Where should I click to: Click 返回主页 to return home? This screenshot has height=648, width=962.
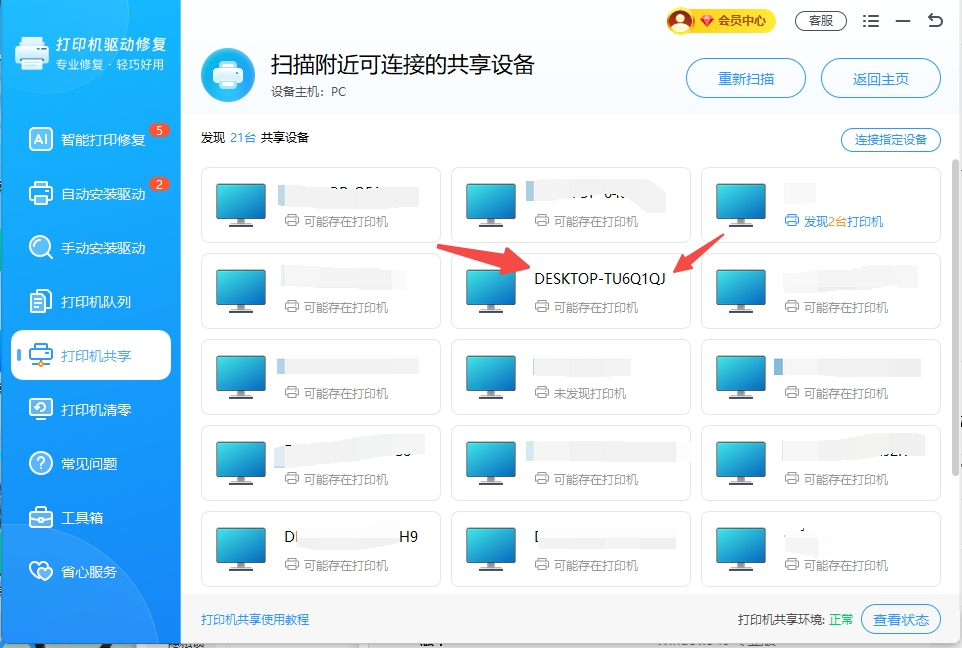880,78
